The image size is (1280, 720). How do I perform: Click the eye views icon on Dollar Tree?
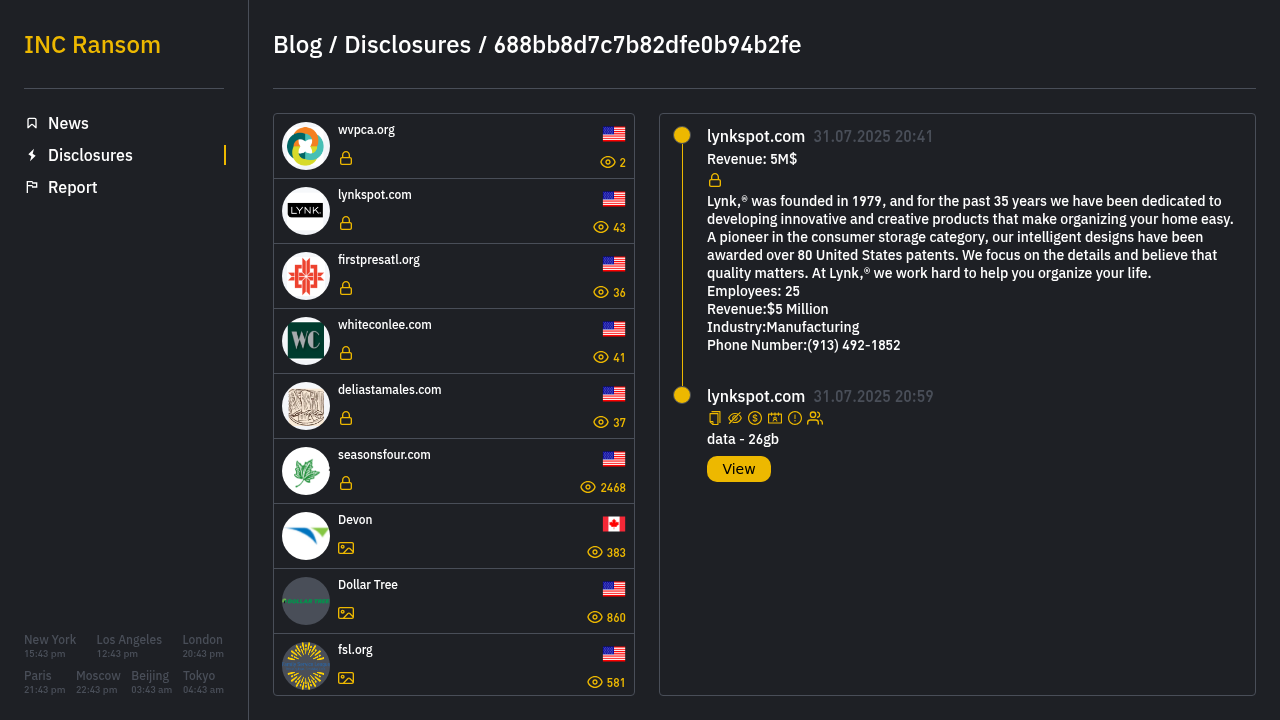(x=595, y=617)
